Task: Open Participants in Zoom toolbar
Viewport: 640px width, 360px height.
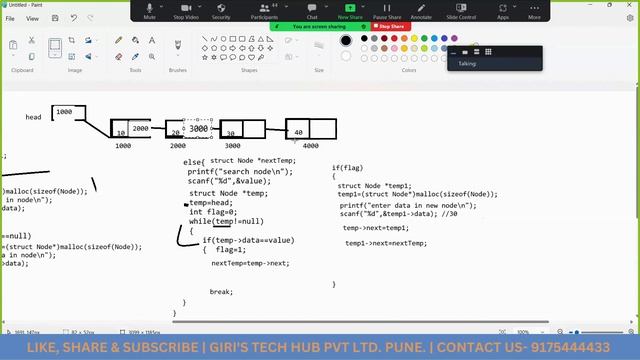Action: [264, 11]
